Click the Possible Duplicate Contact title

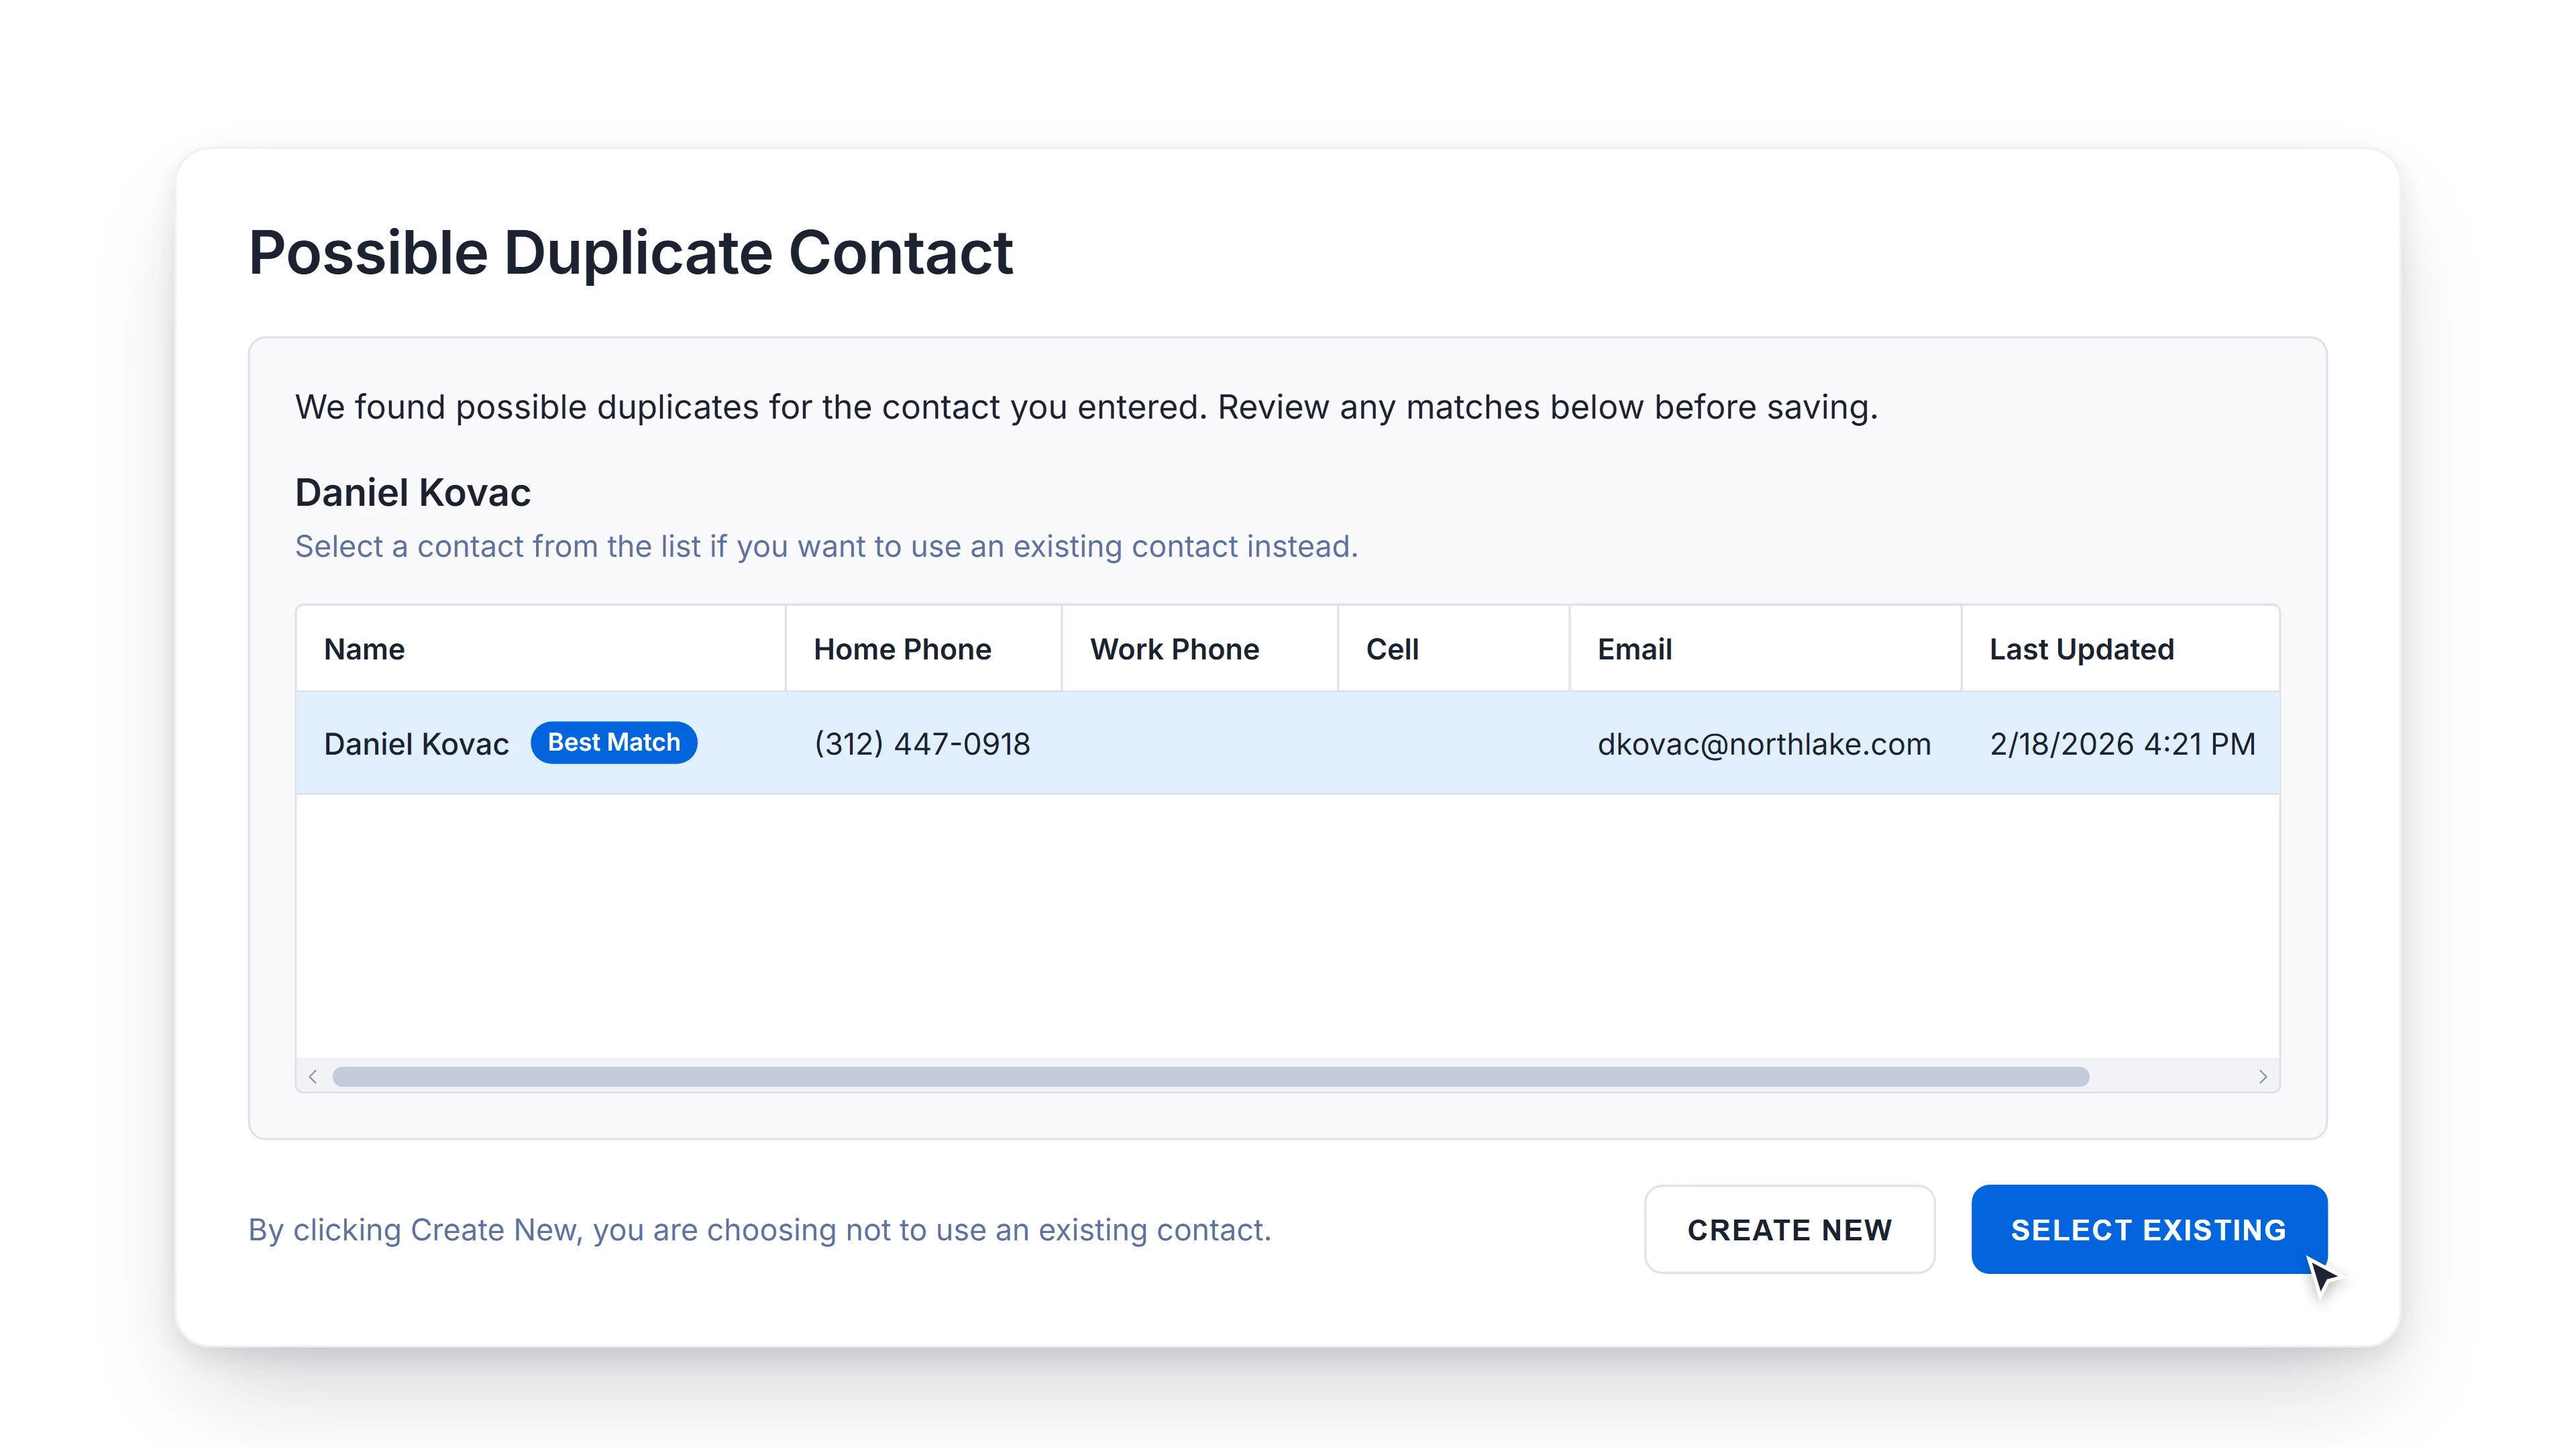click(x=630, y=252)
